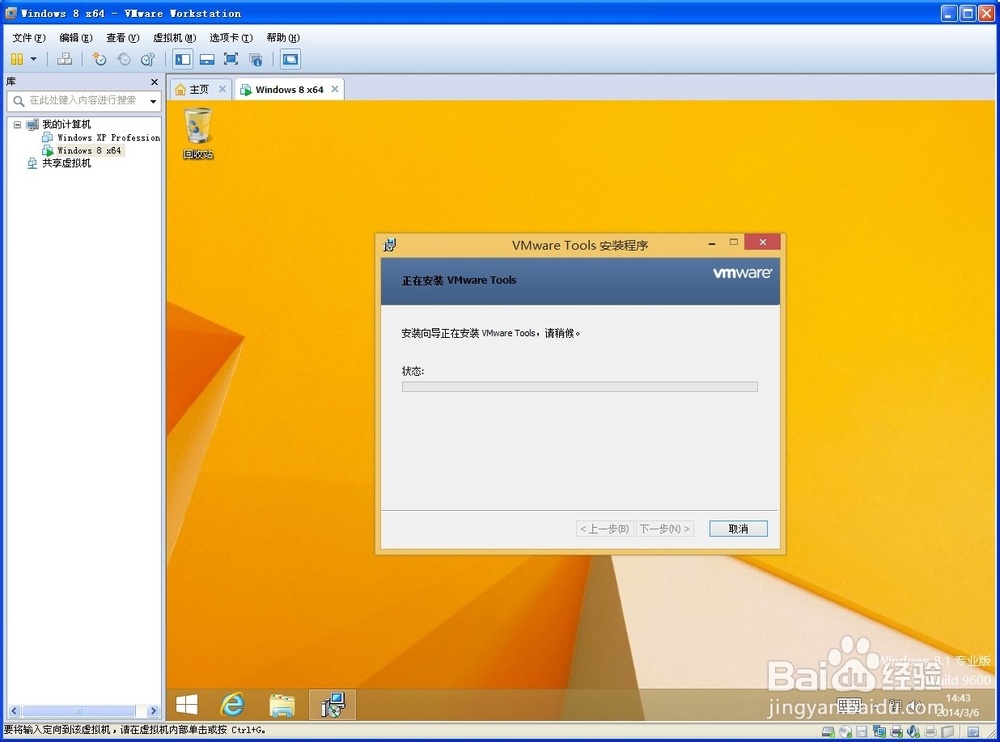Collapse the 我的计算机 tree node
The width and height of the screenshot is (1000, 742).
coord(17,124)
